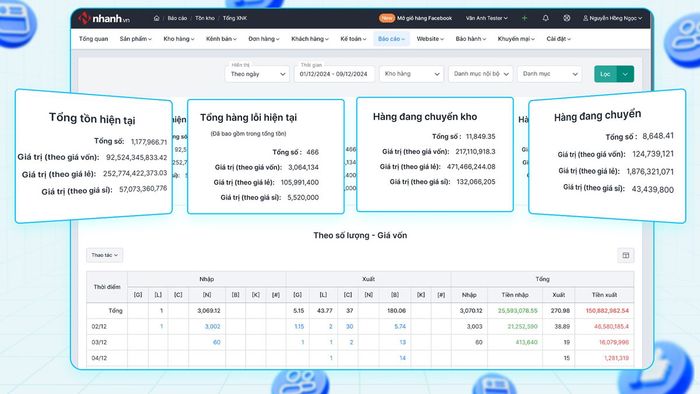Expand the Sản phẩm menu
The width and height of the screenshot is (700, 394).
[136, 39]
